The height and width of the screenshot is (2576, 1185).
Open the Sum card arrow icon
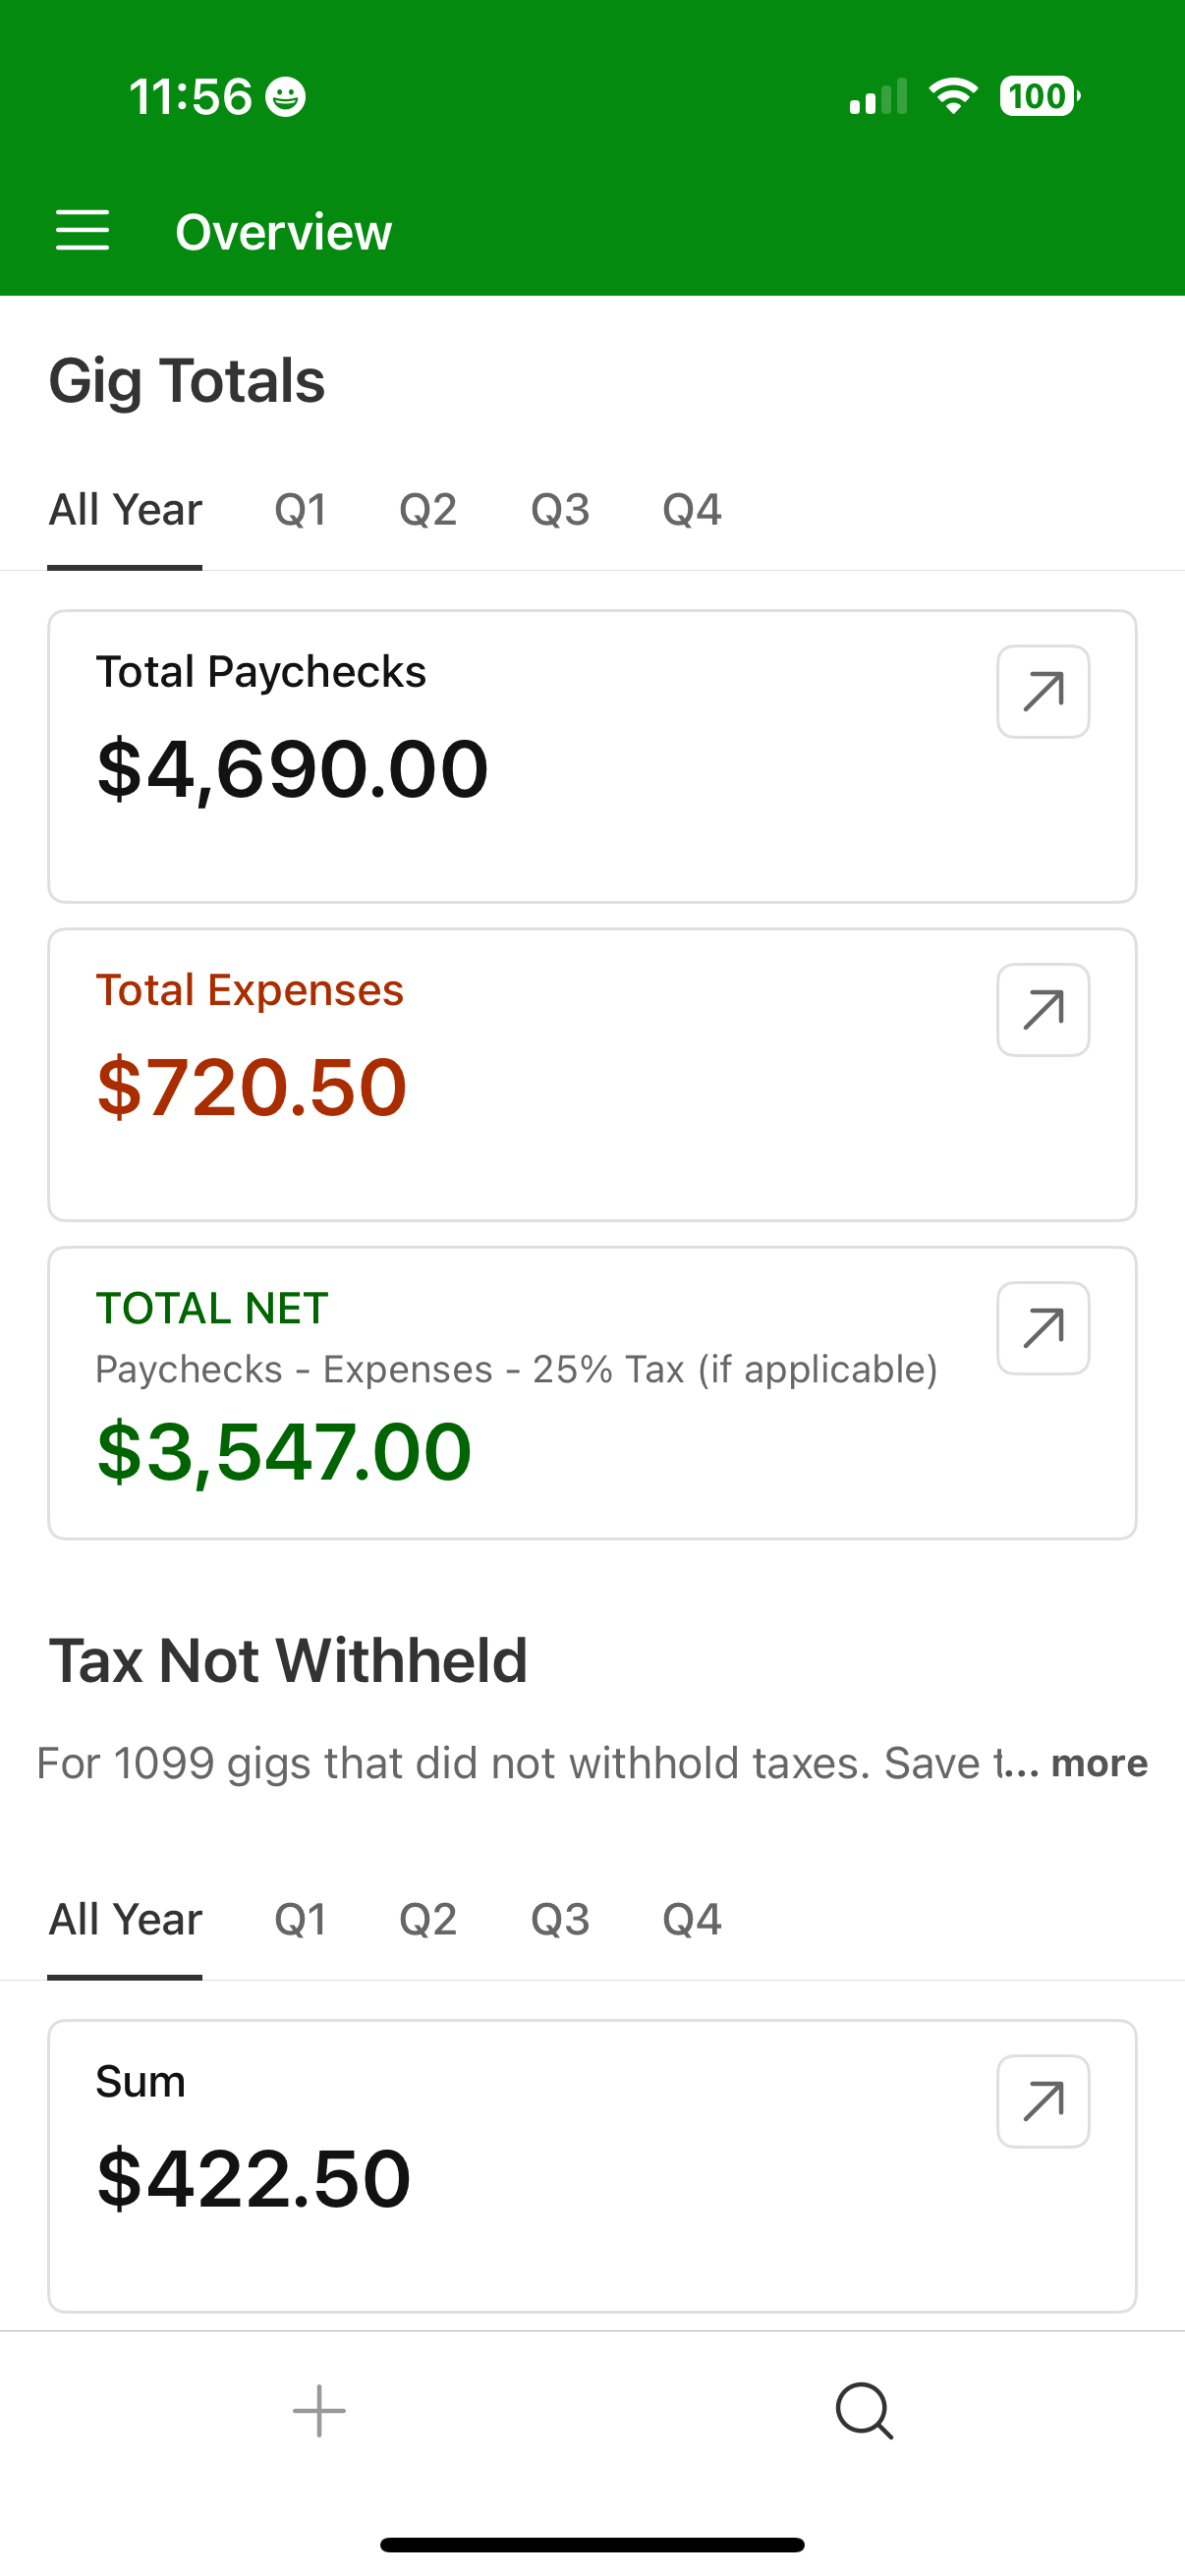point(1043,2101)
